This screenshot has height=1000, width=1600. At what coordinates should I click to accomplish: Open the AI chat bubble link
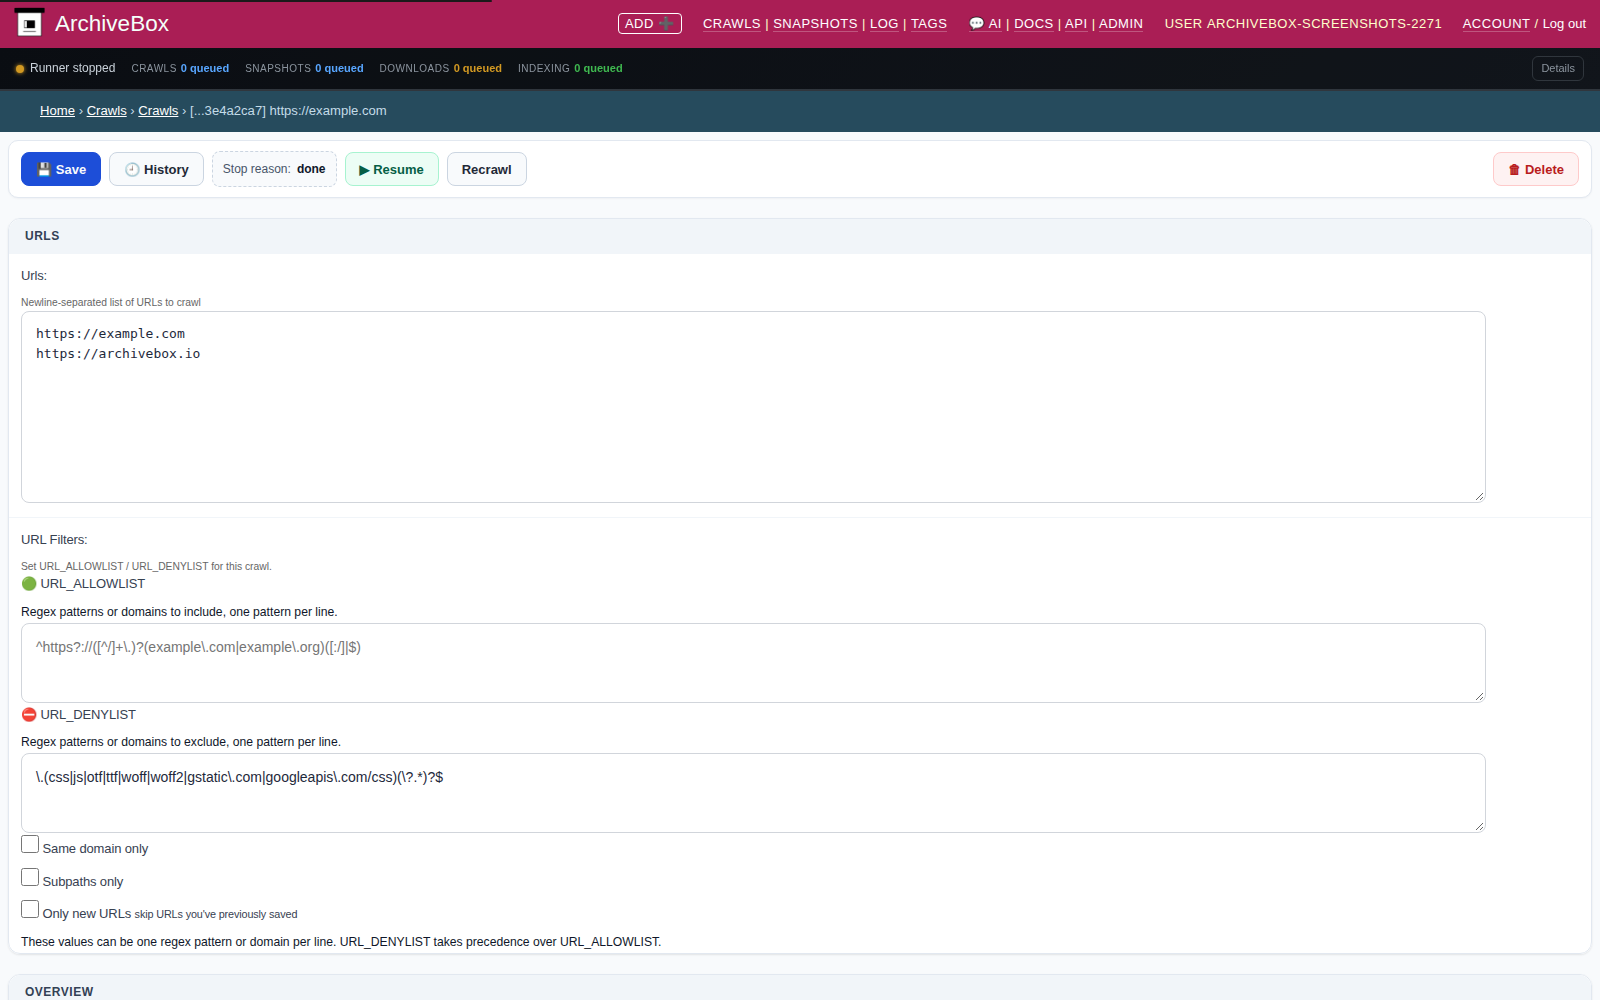(985, 23)
